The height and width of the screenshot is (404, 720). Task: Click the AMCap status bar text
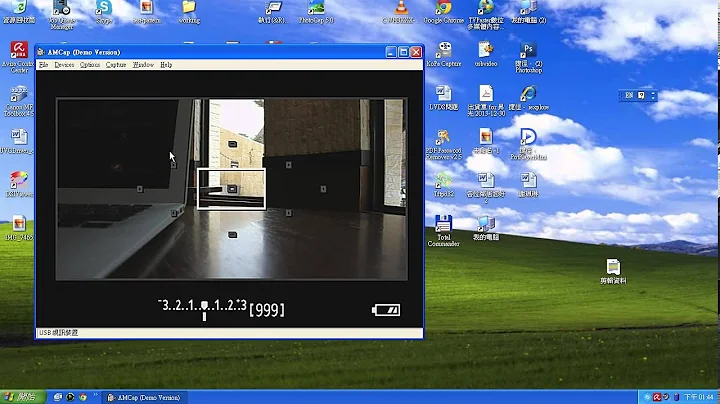[58, 332]
